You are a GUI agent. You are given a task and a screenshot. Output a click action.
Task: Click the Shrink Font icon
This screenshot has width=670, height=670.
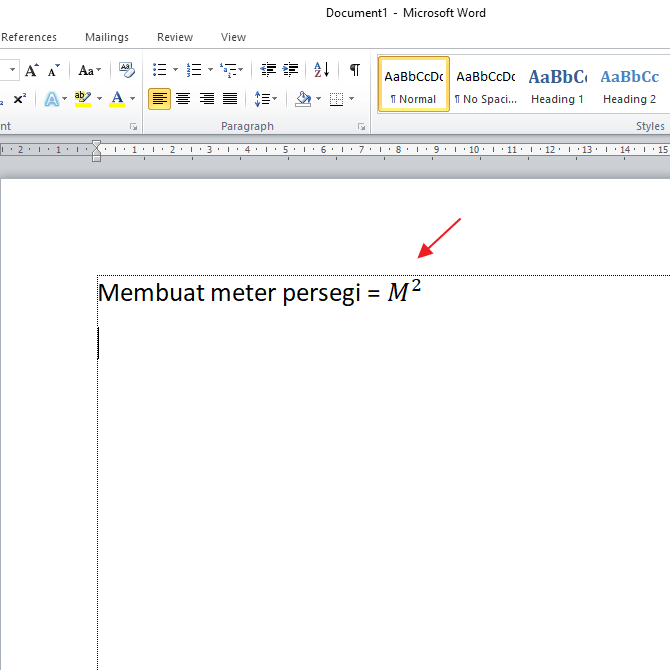pos(53,70)
